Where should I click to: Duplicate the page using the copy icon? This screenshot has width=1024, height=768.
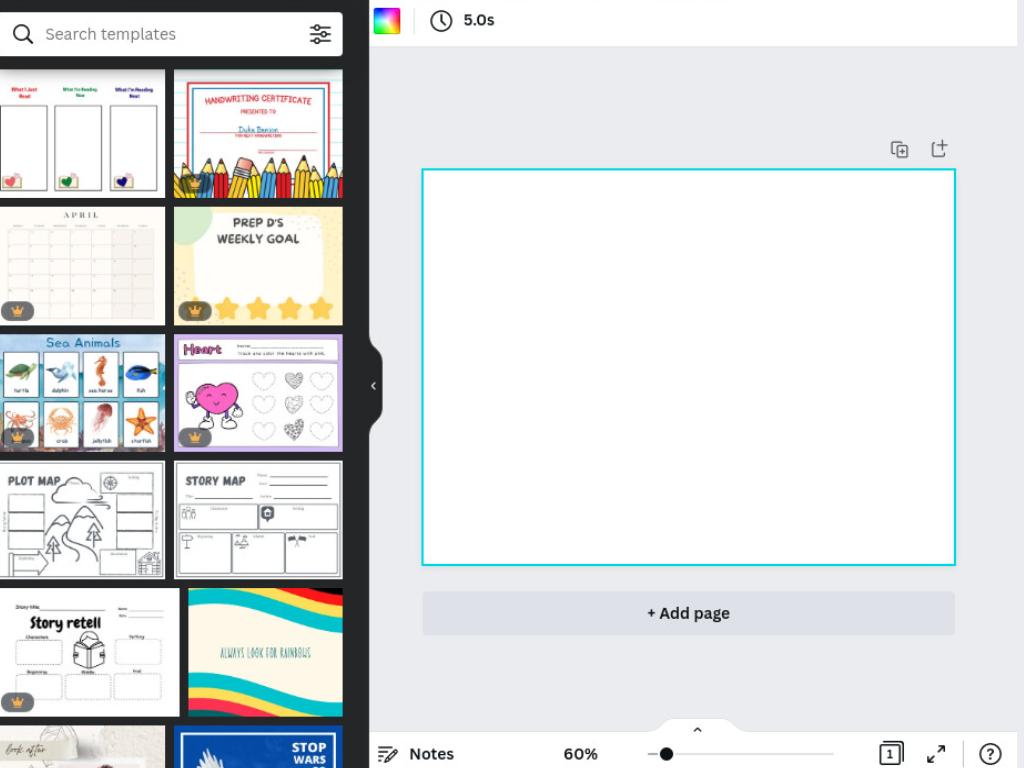[899, 150]
